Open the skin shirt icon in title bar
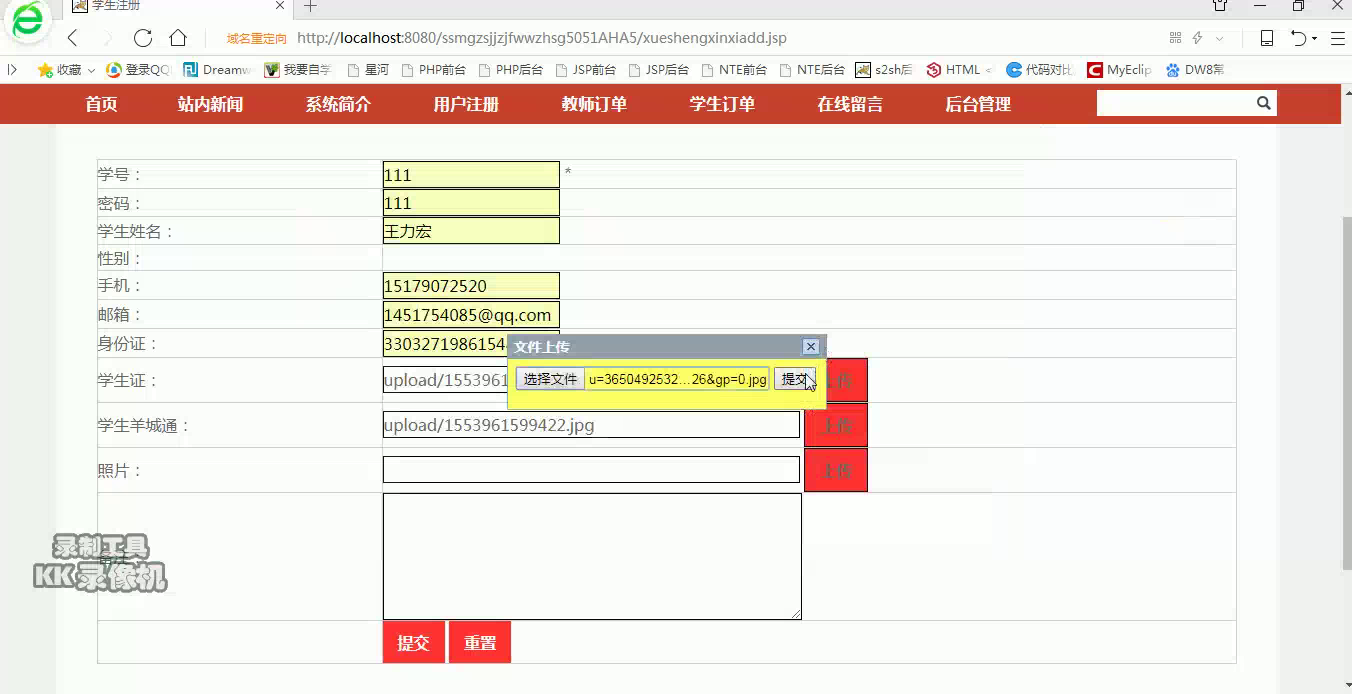The width and height of the screenshot is (1352, 694). (x=1220, y=6)
